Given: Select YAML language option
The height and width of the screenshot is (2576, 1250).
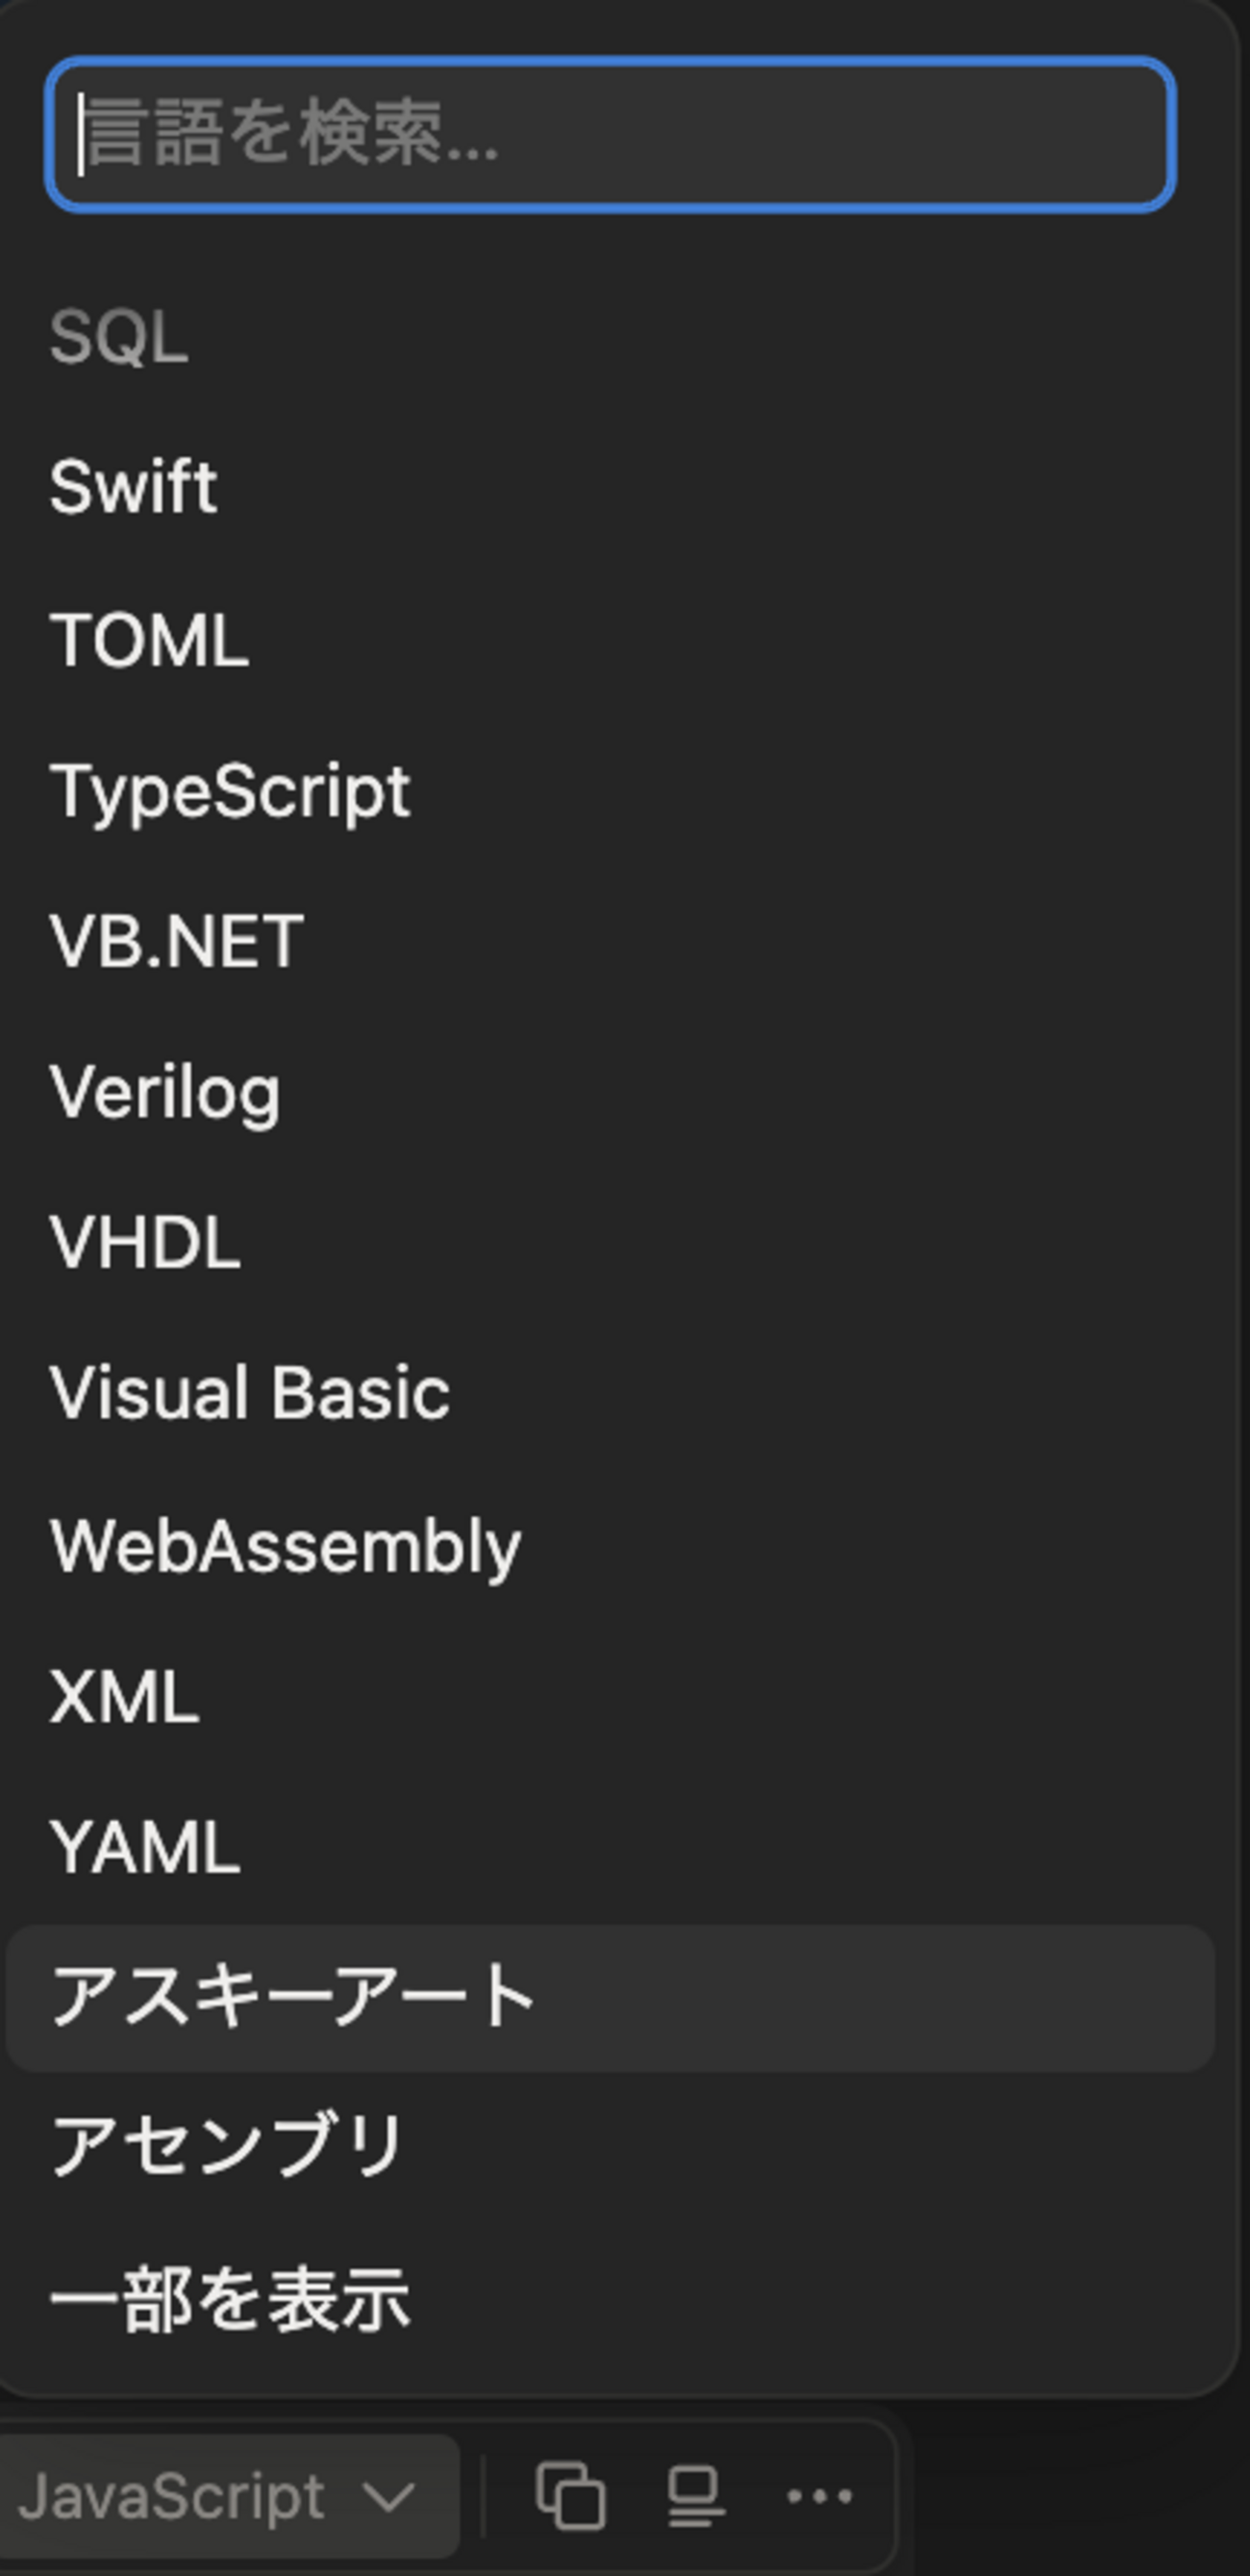Looking at the screenshot, I should click(145, 1848).
